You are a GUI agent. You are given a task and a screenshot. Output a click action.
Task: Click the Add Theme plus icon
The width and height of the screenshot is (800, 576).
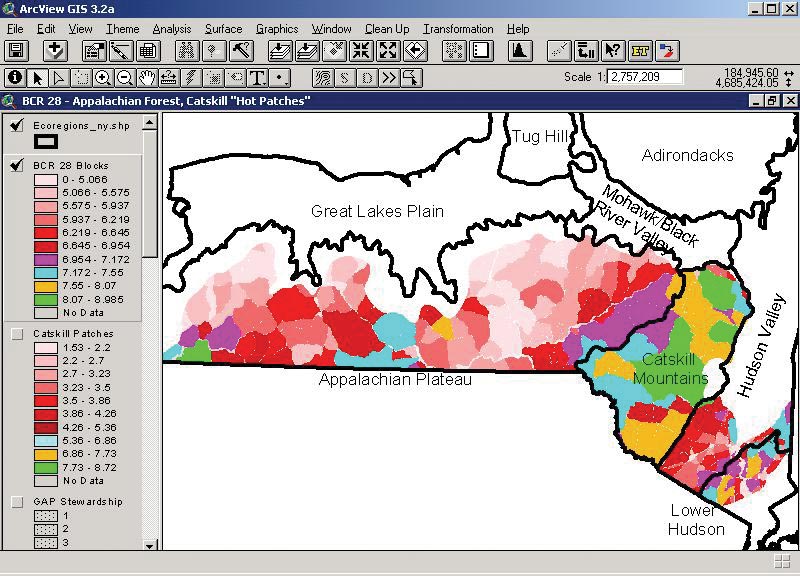tap(55, 51)
